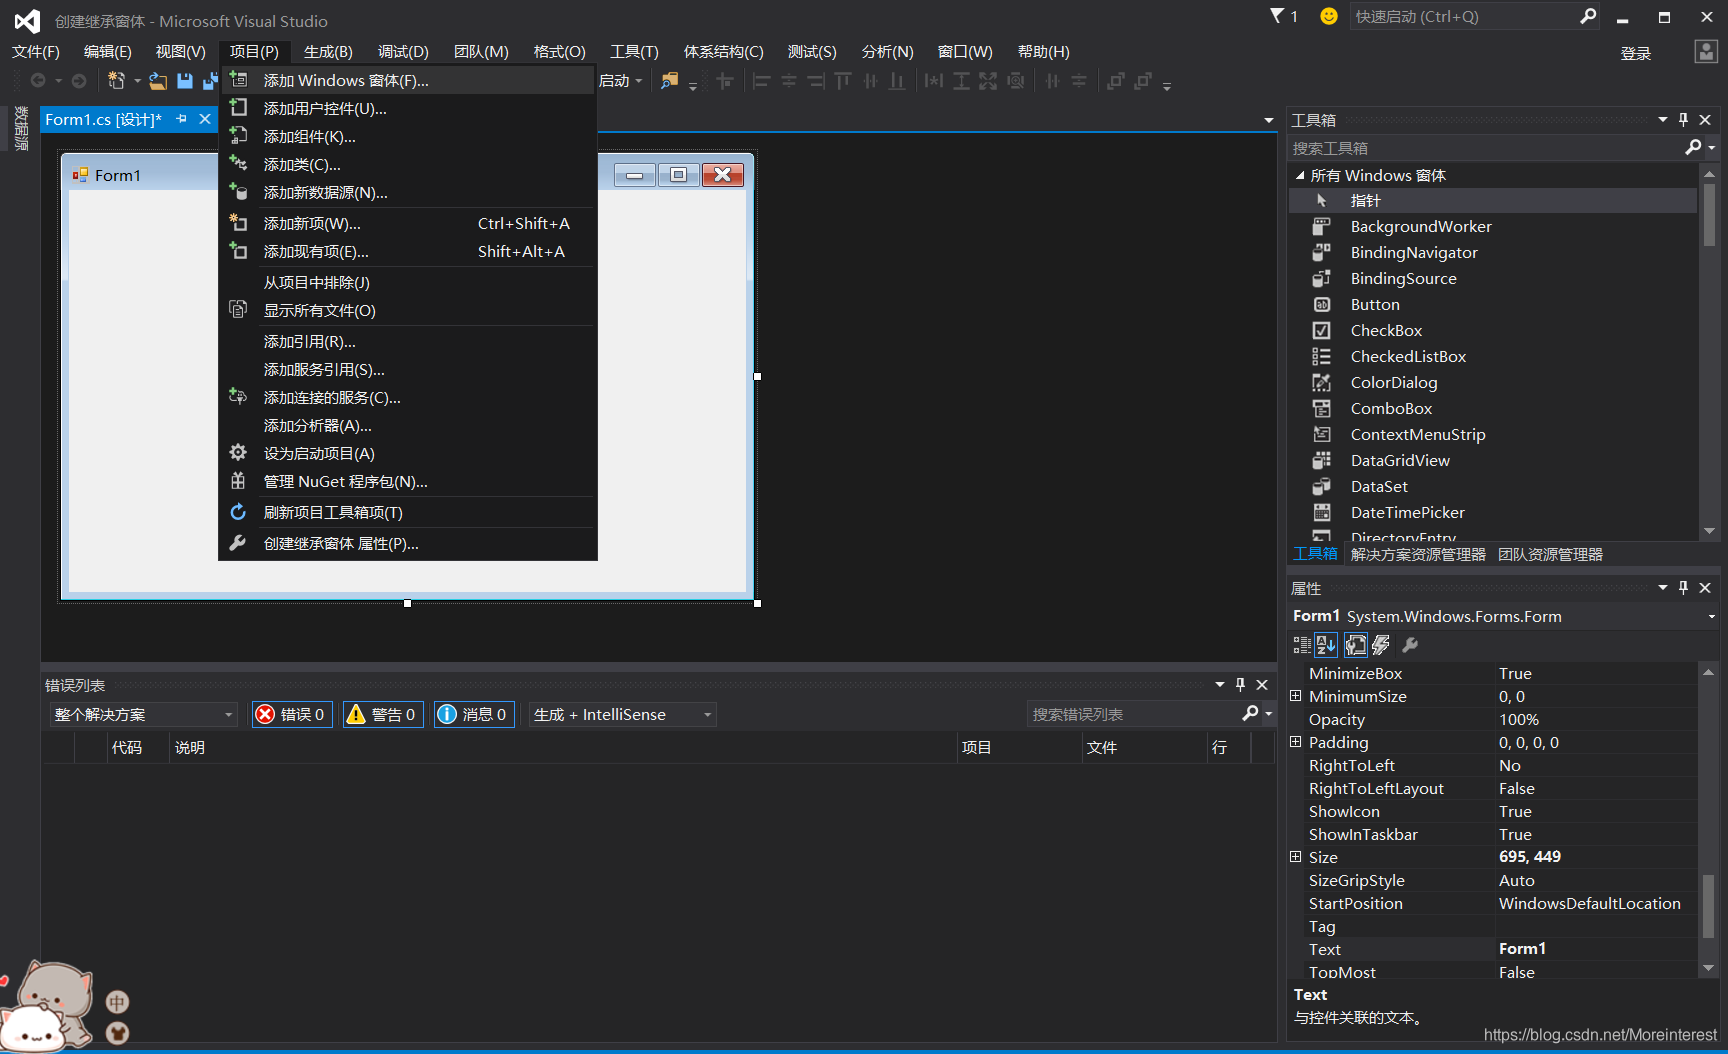Click the Property Pages wrench icon
1728x1054 pixels.
pyautogui.click(x=1410, y=645)
